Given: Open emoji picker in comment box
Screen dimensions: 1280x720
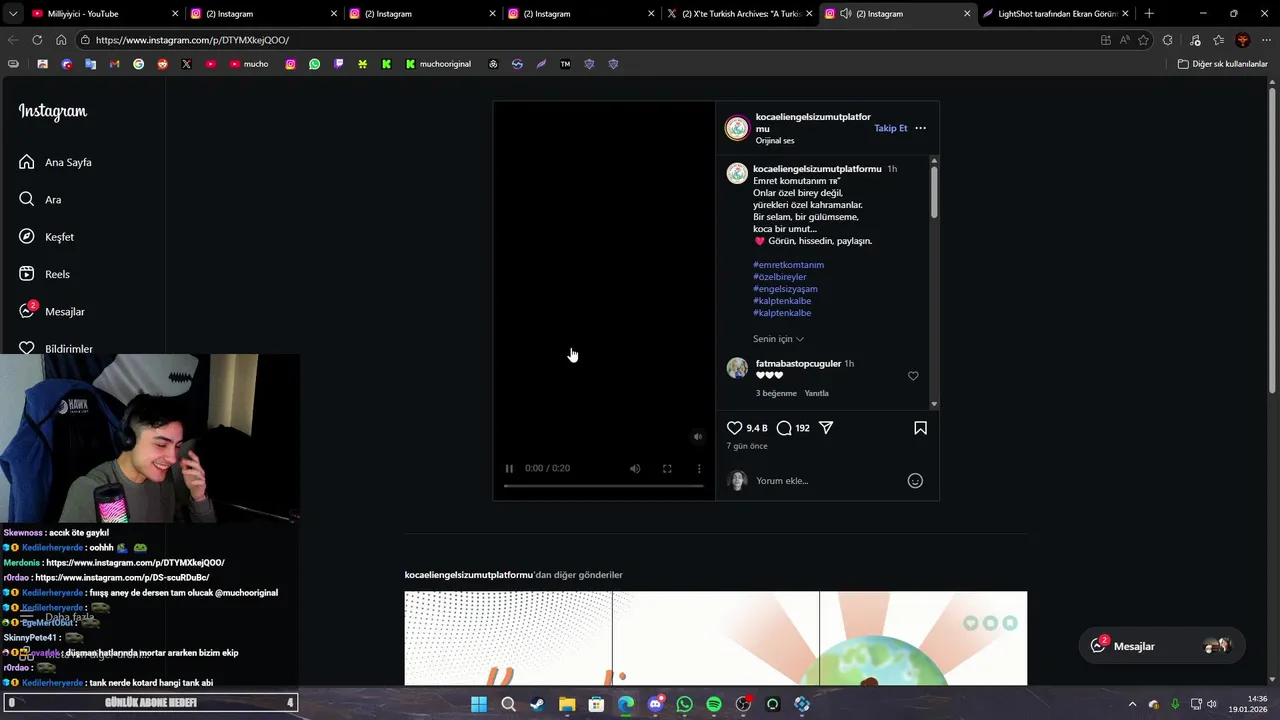Looking at the screenshot, I should pos(915,481).
